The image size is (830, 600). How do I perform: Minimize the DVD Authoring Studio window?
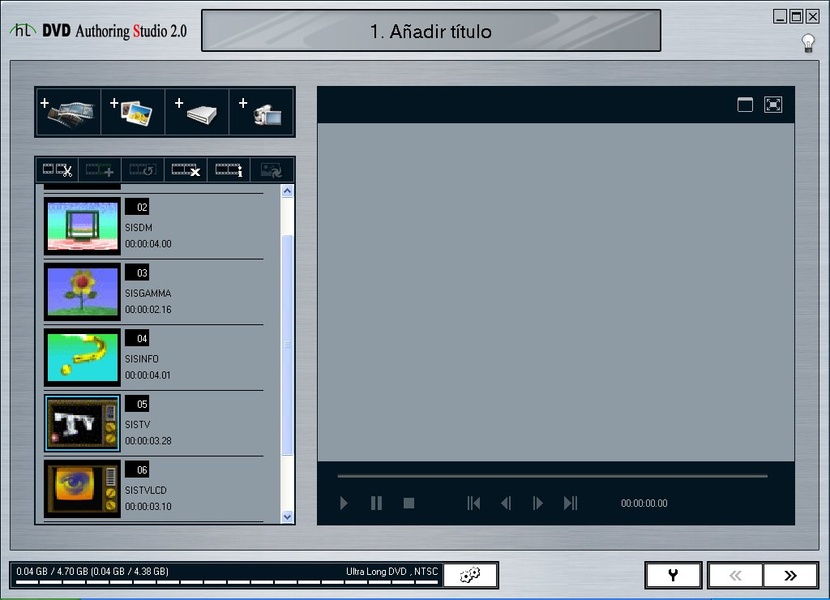780,16
